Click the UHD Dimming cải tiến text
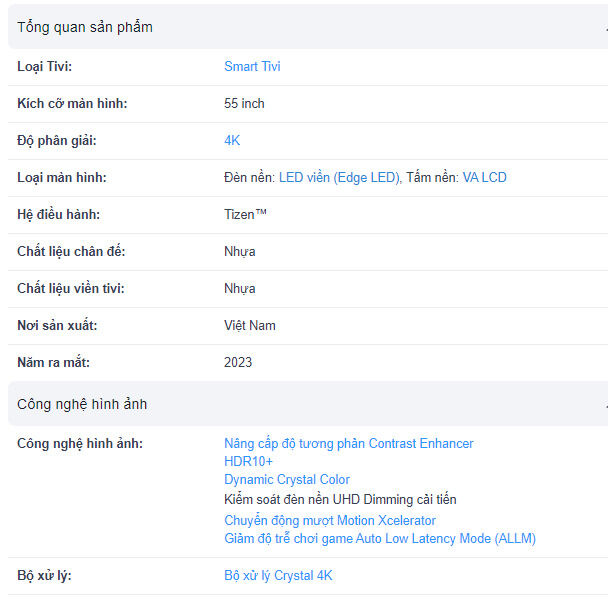The height and width of the screenshot is (600, 608). point(340,499)
